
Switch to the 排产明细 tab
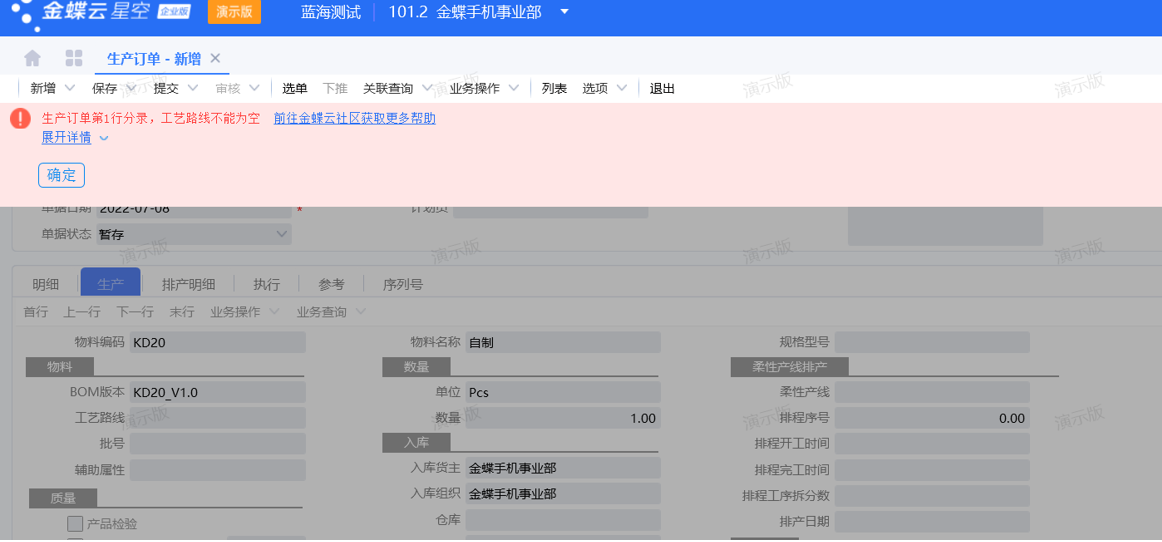click(188, 284)
